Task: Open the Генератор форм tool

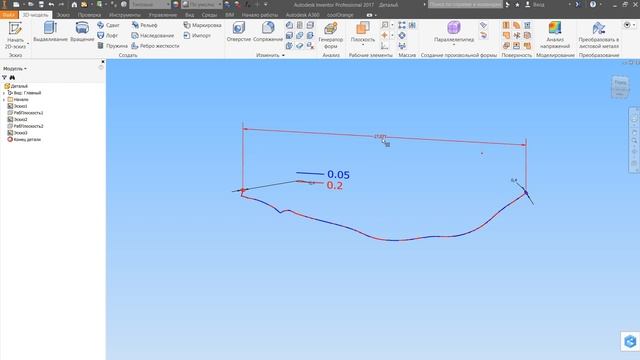Action: coord(331,36)
